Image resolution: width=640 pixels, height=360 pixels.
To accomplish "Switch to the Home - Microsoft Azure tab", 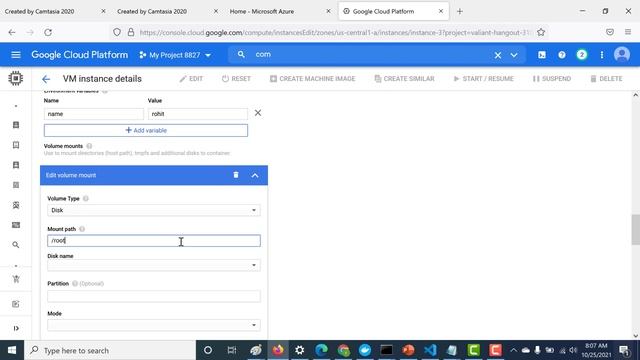I will point(262,11).
